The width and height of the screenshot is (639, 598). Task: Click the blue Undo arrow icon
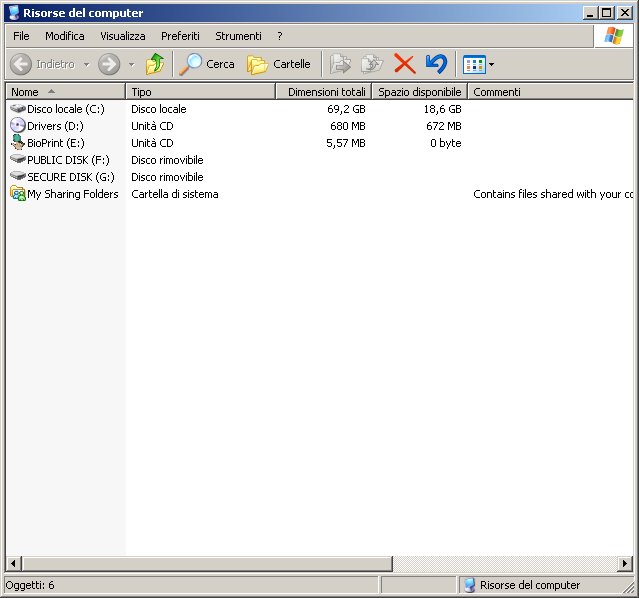coord(436,64)
